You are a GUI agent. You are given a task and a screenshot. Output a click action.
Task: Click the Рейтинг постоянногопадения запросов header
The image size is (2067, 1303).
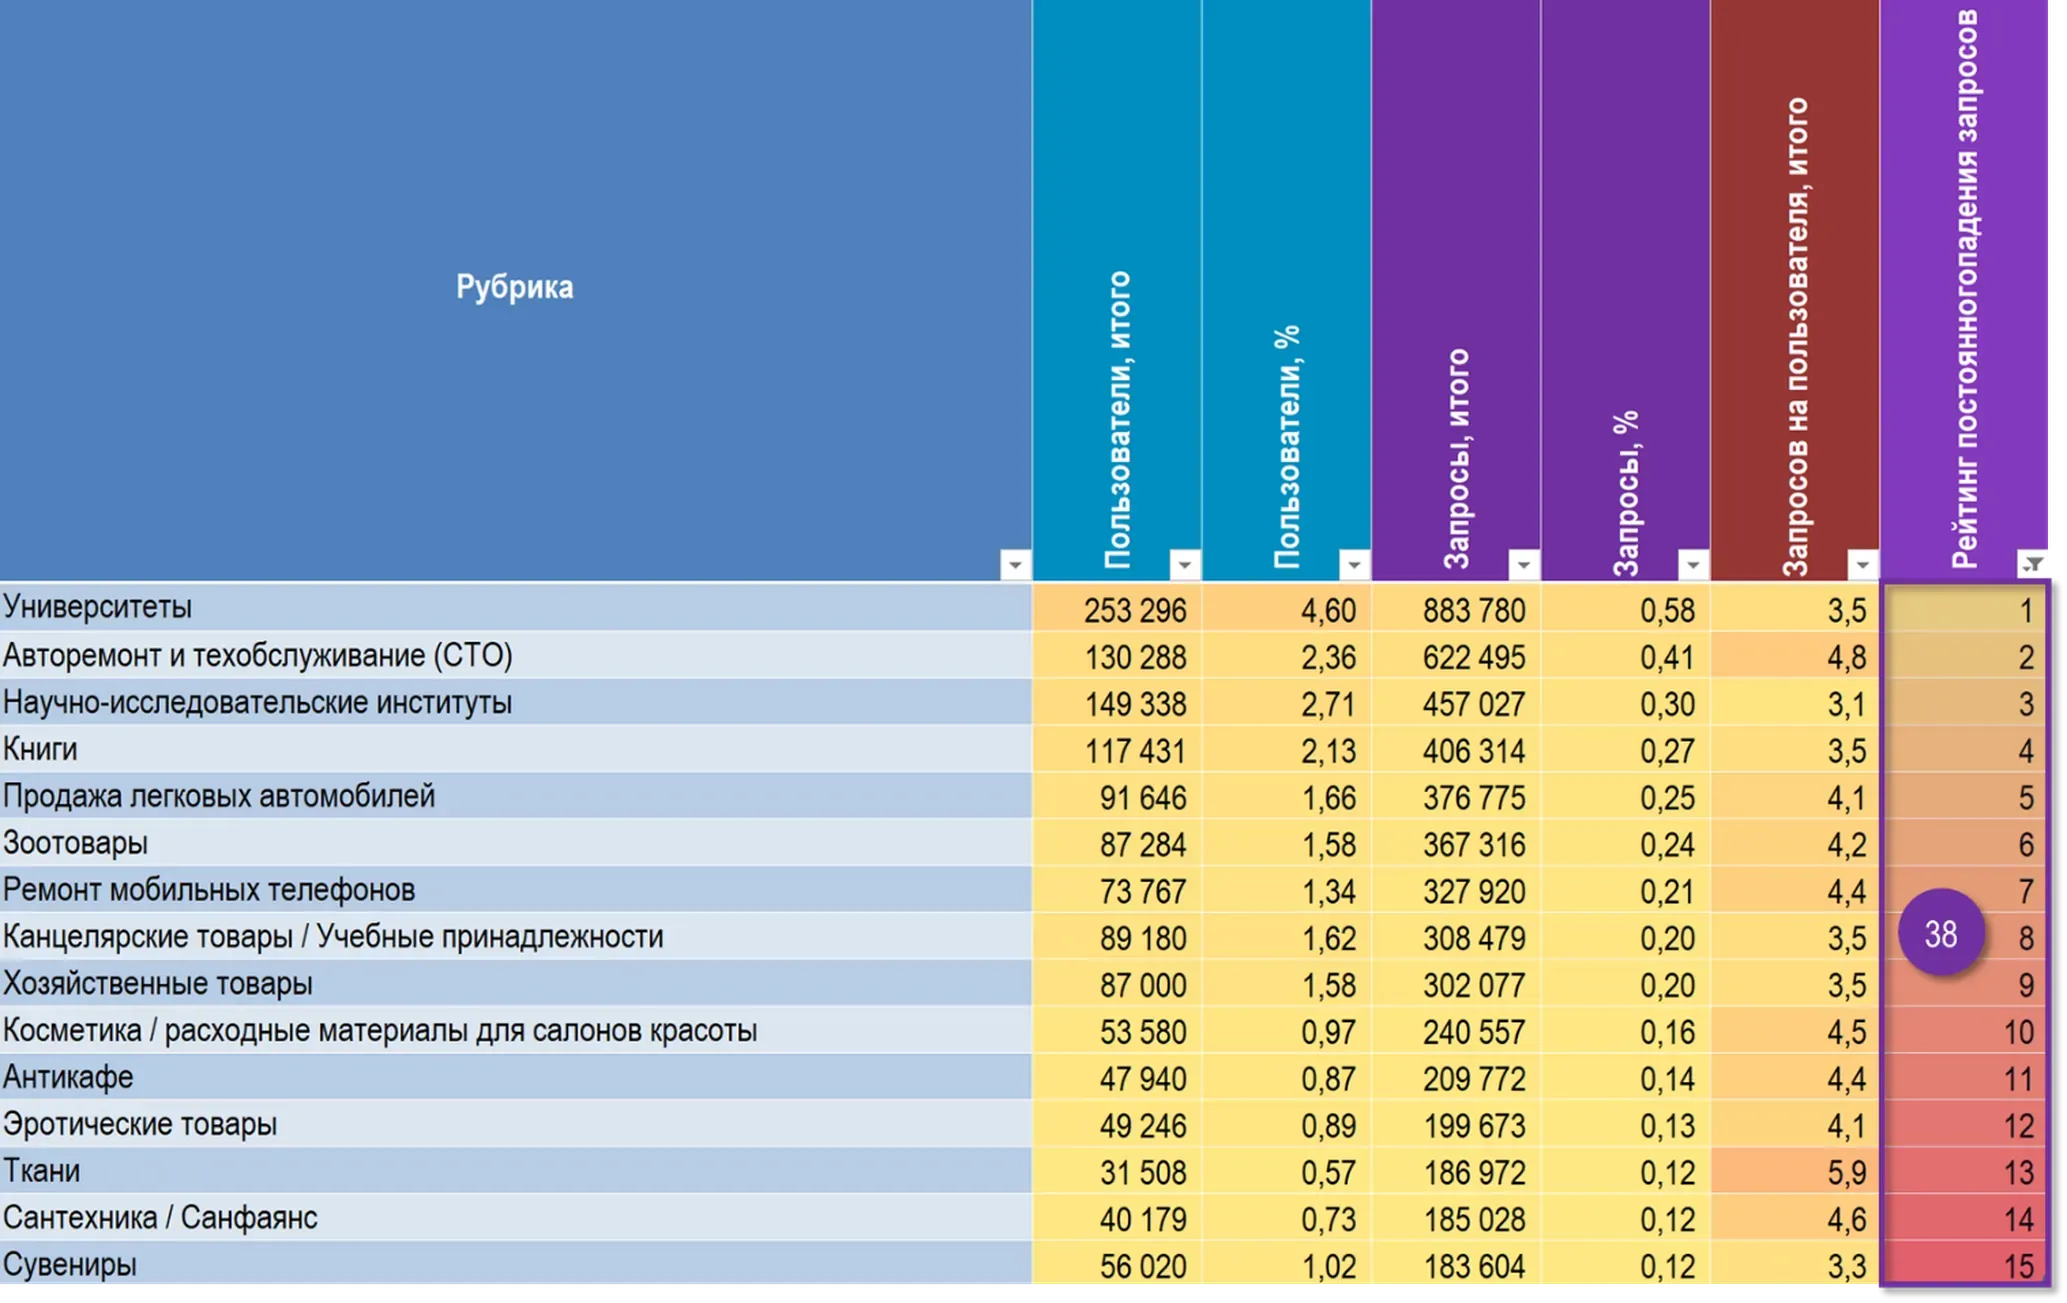click(x=1964, y=289)
